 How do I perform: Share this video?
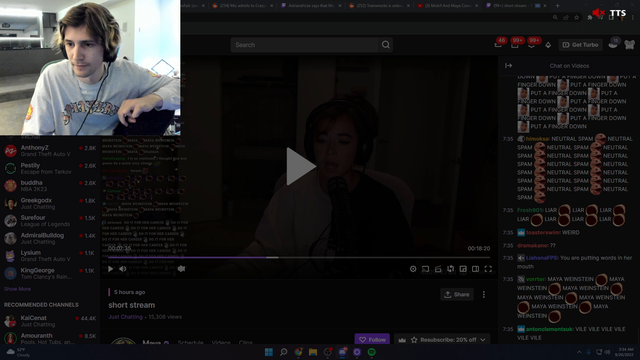457,294
